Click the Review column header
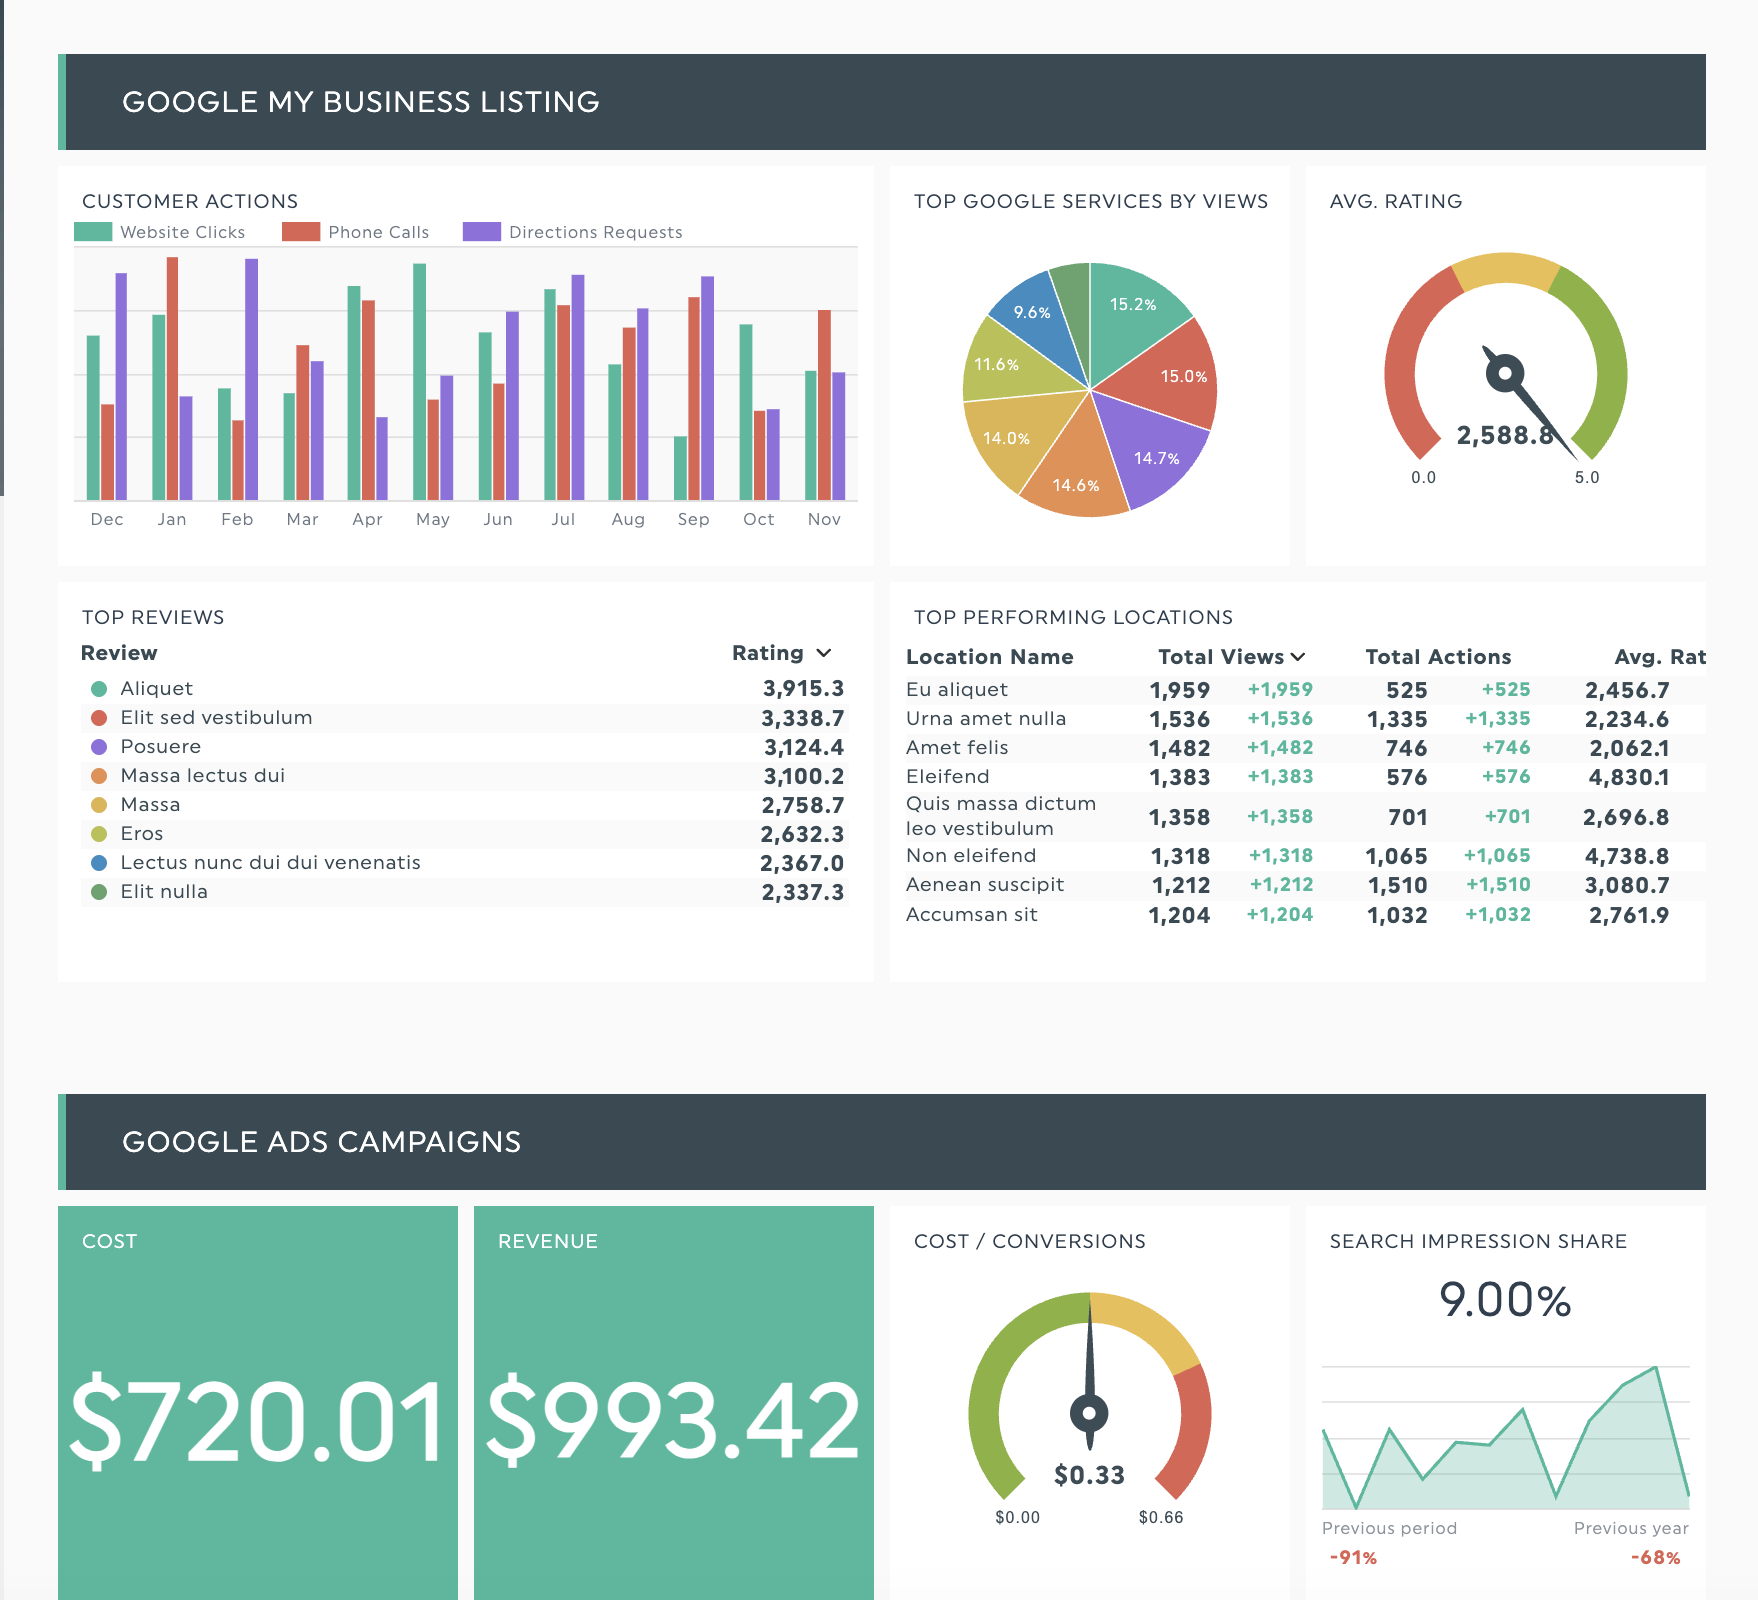Screen dimensions: 1758x1600 point(119,653)
